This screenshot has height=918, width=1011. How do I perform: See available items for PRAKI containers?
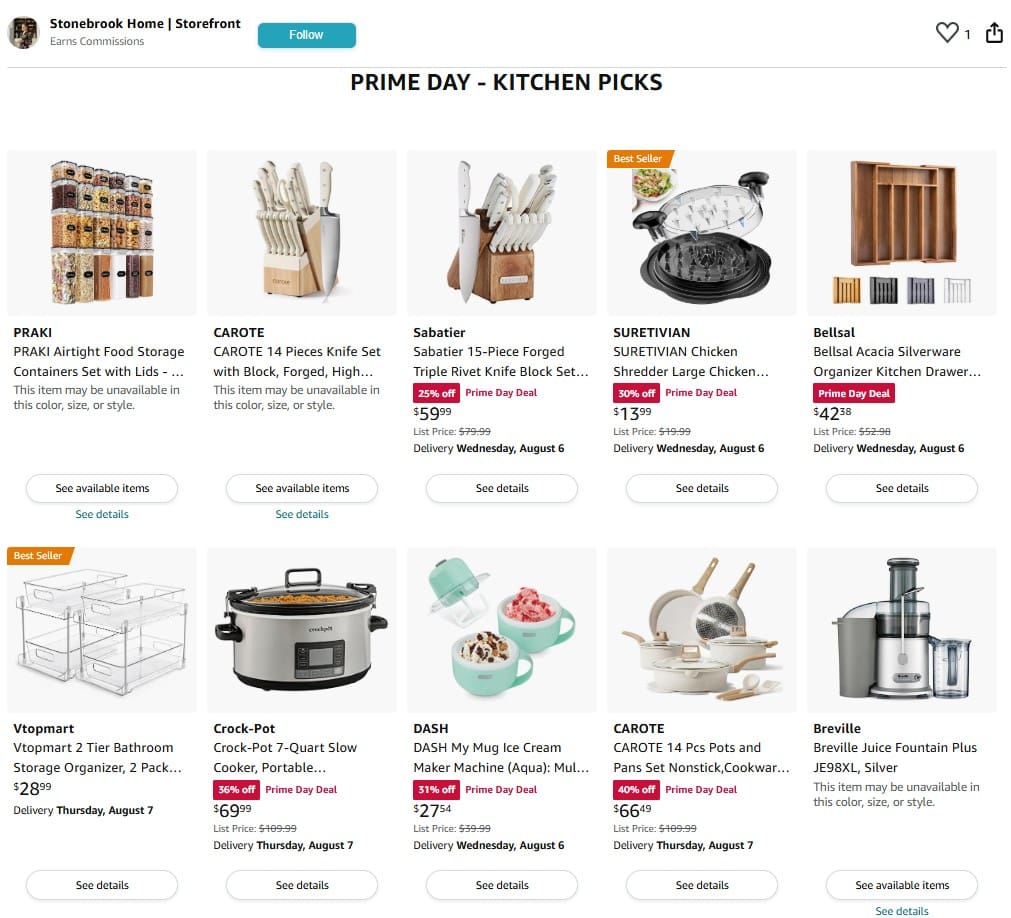click(102, 489)
